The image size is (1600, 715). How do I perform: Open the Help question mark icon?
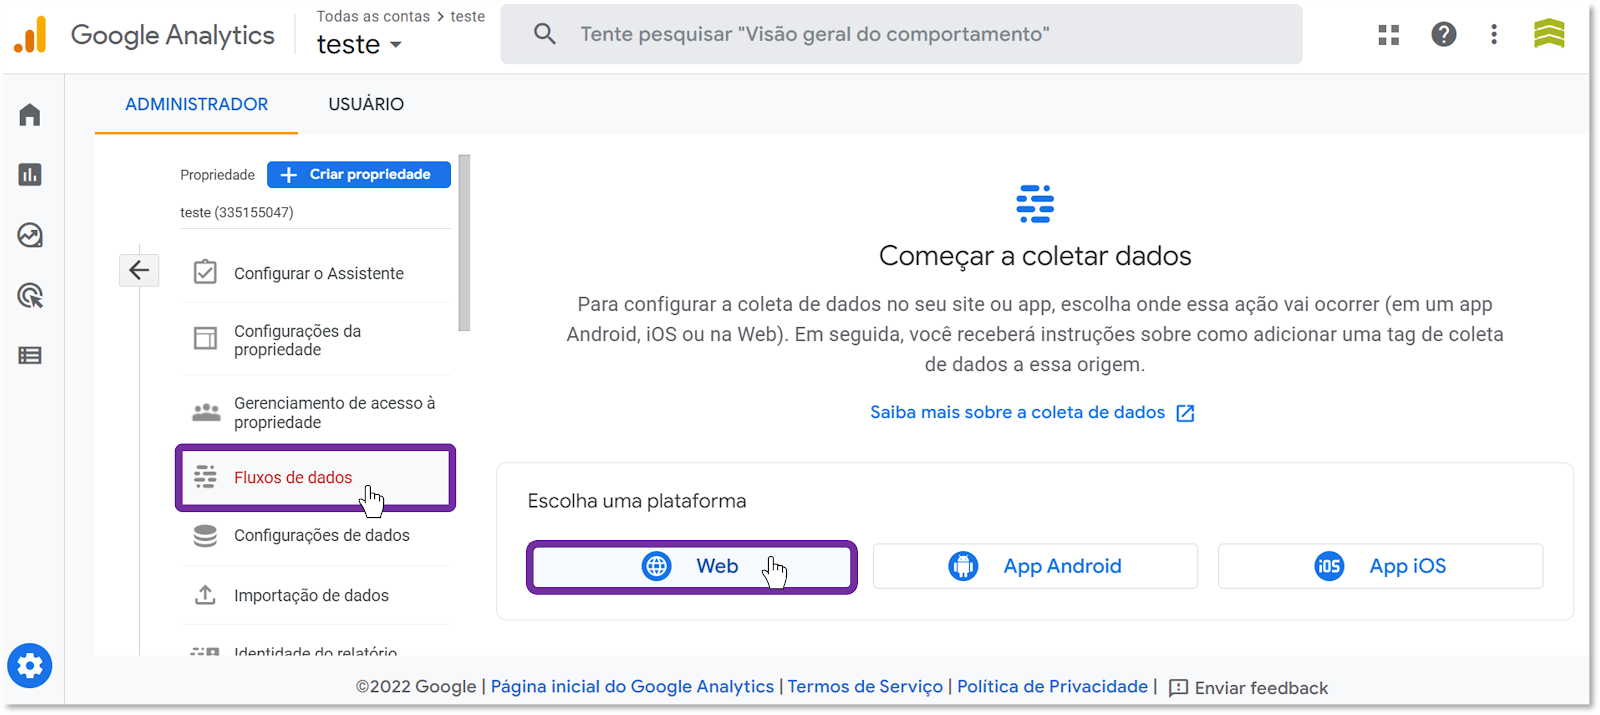point(1444,35)
